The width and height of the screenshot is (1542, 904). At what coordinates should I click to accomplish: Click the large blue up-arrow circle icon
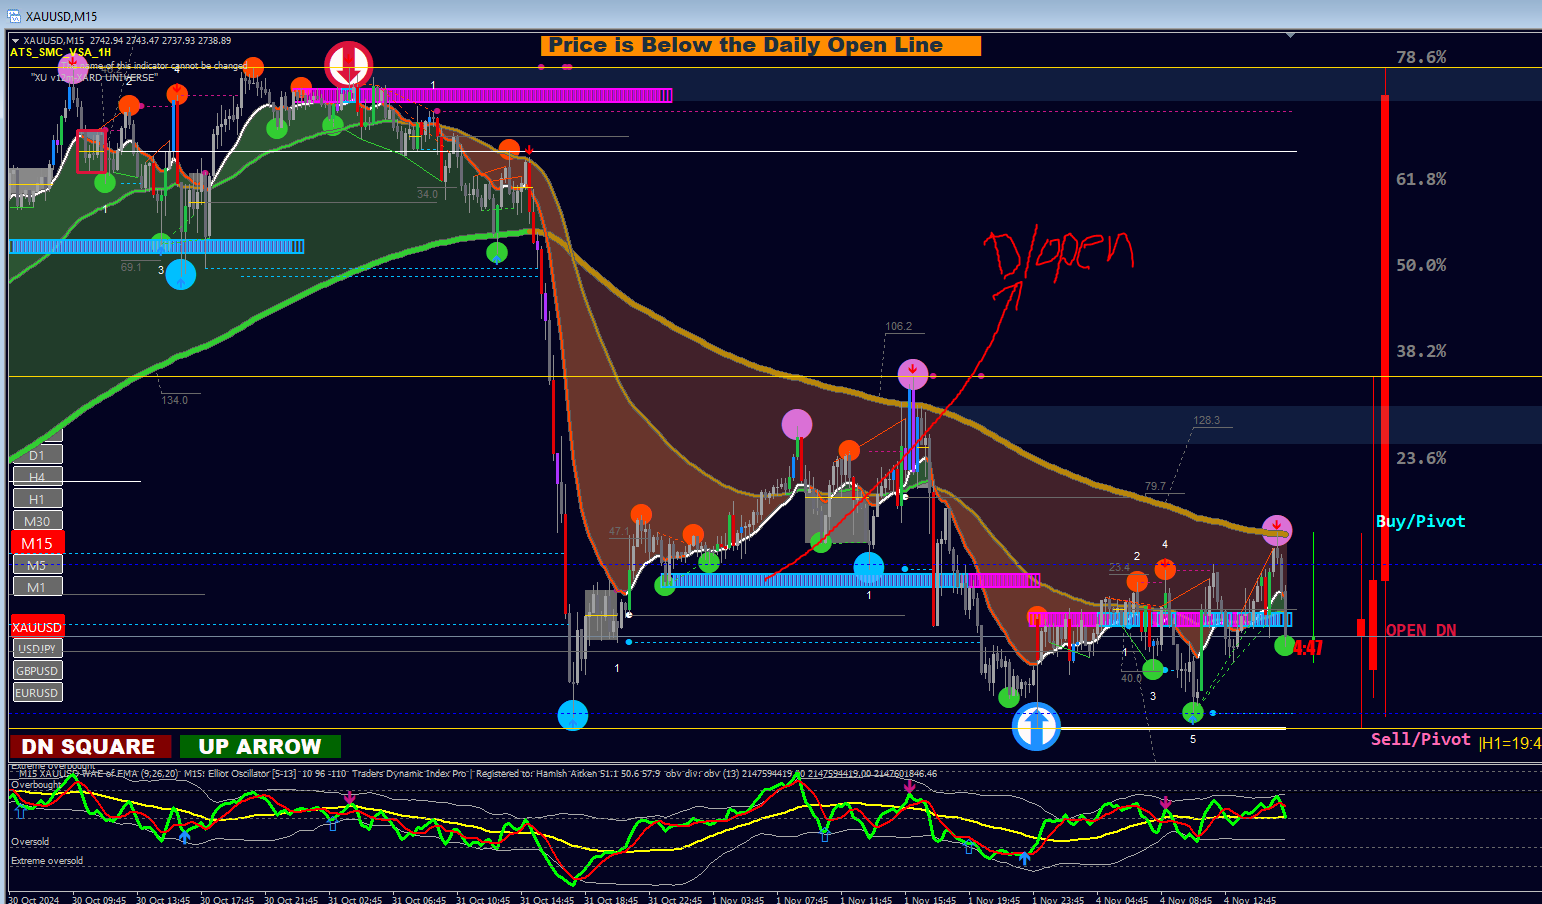(x=1036, y=727)
